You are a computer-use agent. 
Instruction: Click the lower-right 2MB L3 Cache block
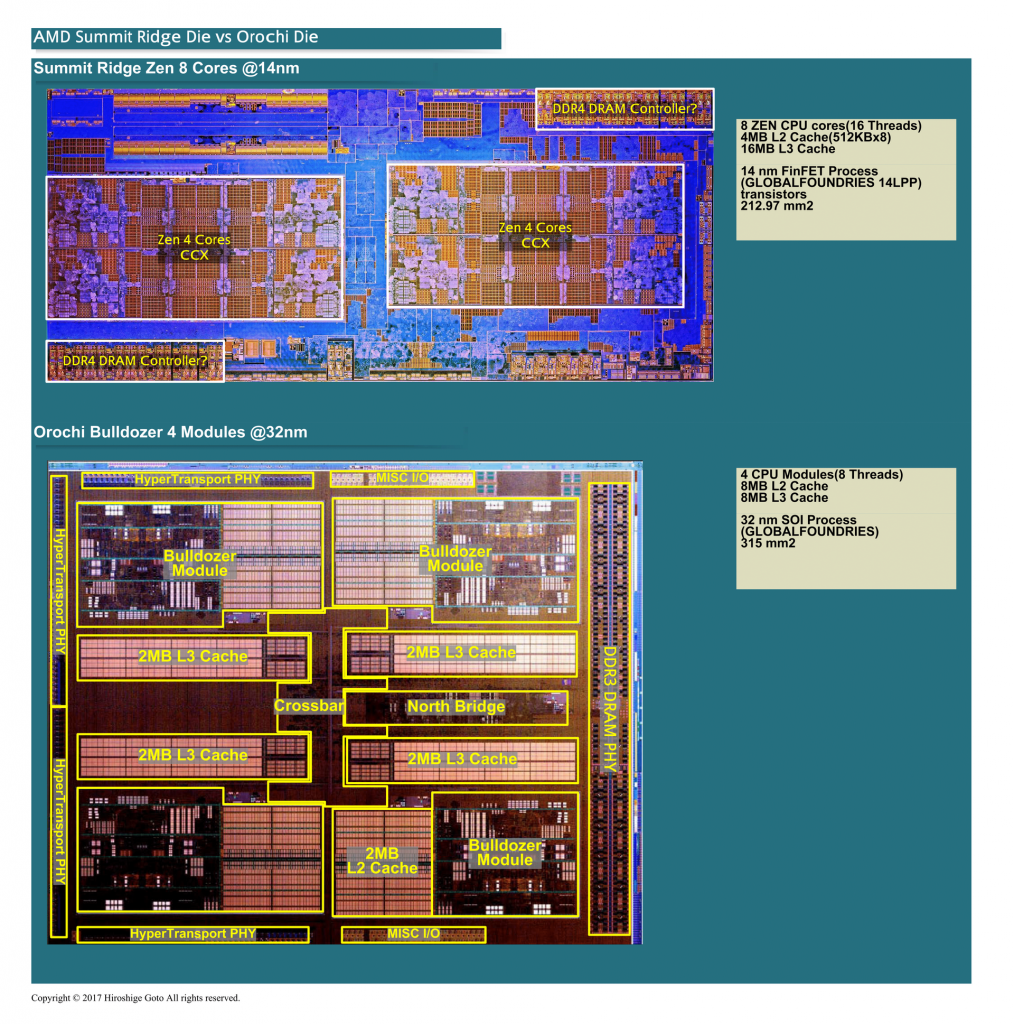tap(462, 760)
